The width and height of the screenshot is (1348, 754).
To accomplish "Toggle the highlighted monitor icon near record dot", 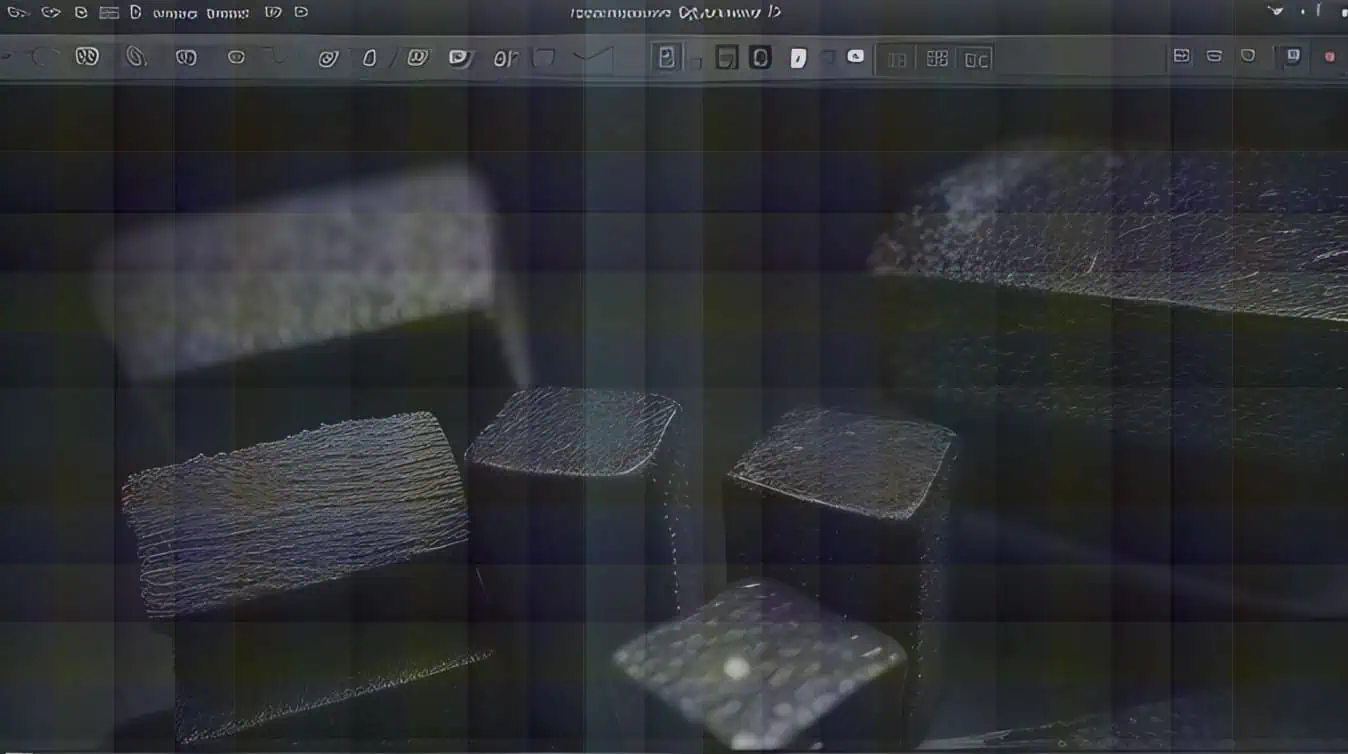I will coord(1293,56).
